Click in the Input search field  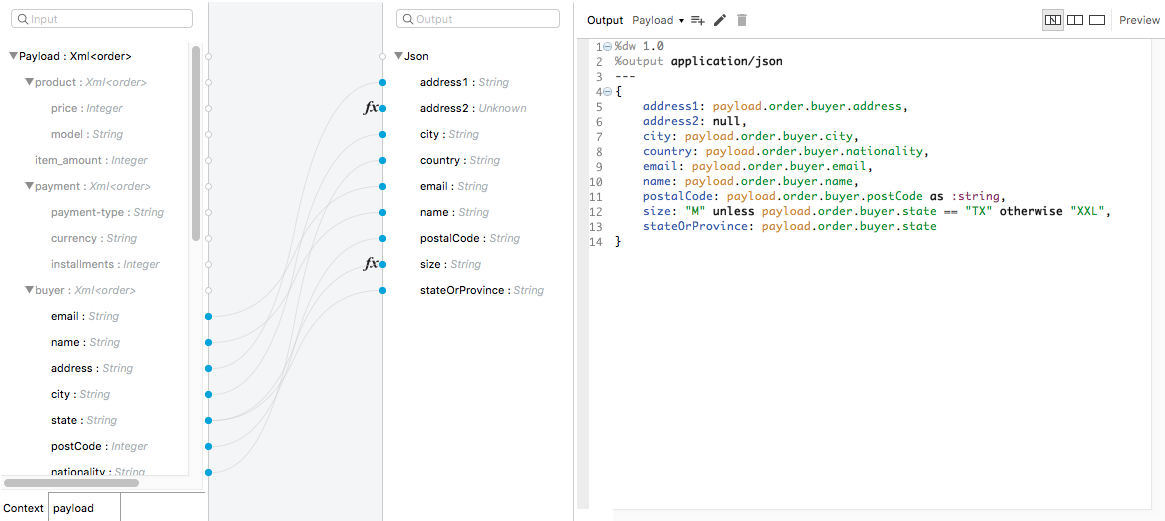(x=103, y=19)
